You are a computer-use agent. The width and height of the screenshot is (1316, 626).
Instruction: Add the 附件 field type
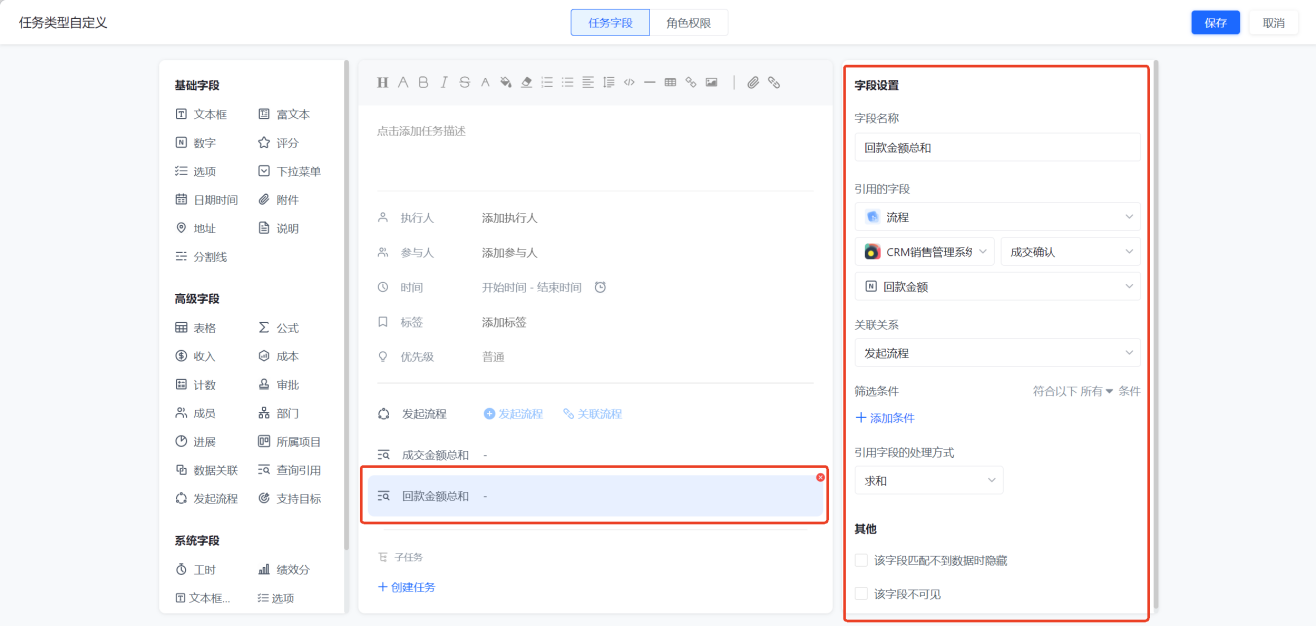[x=278, y=200]
